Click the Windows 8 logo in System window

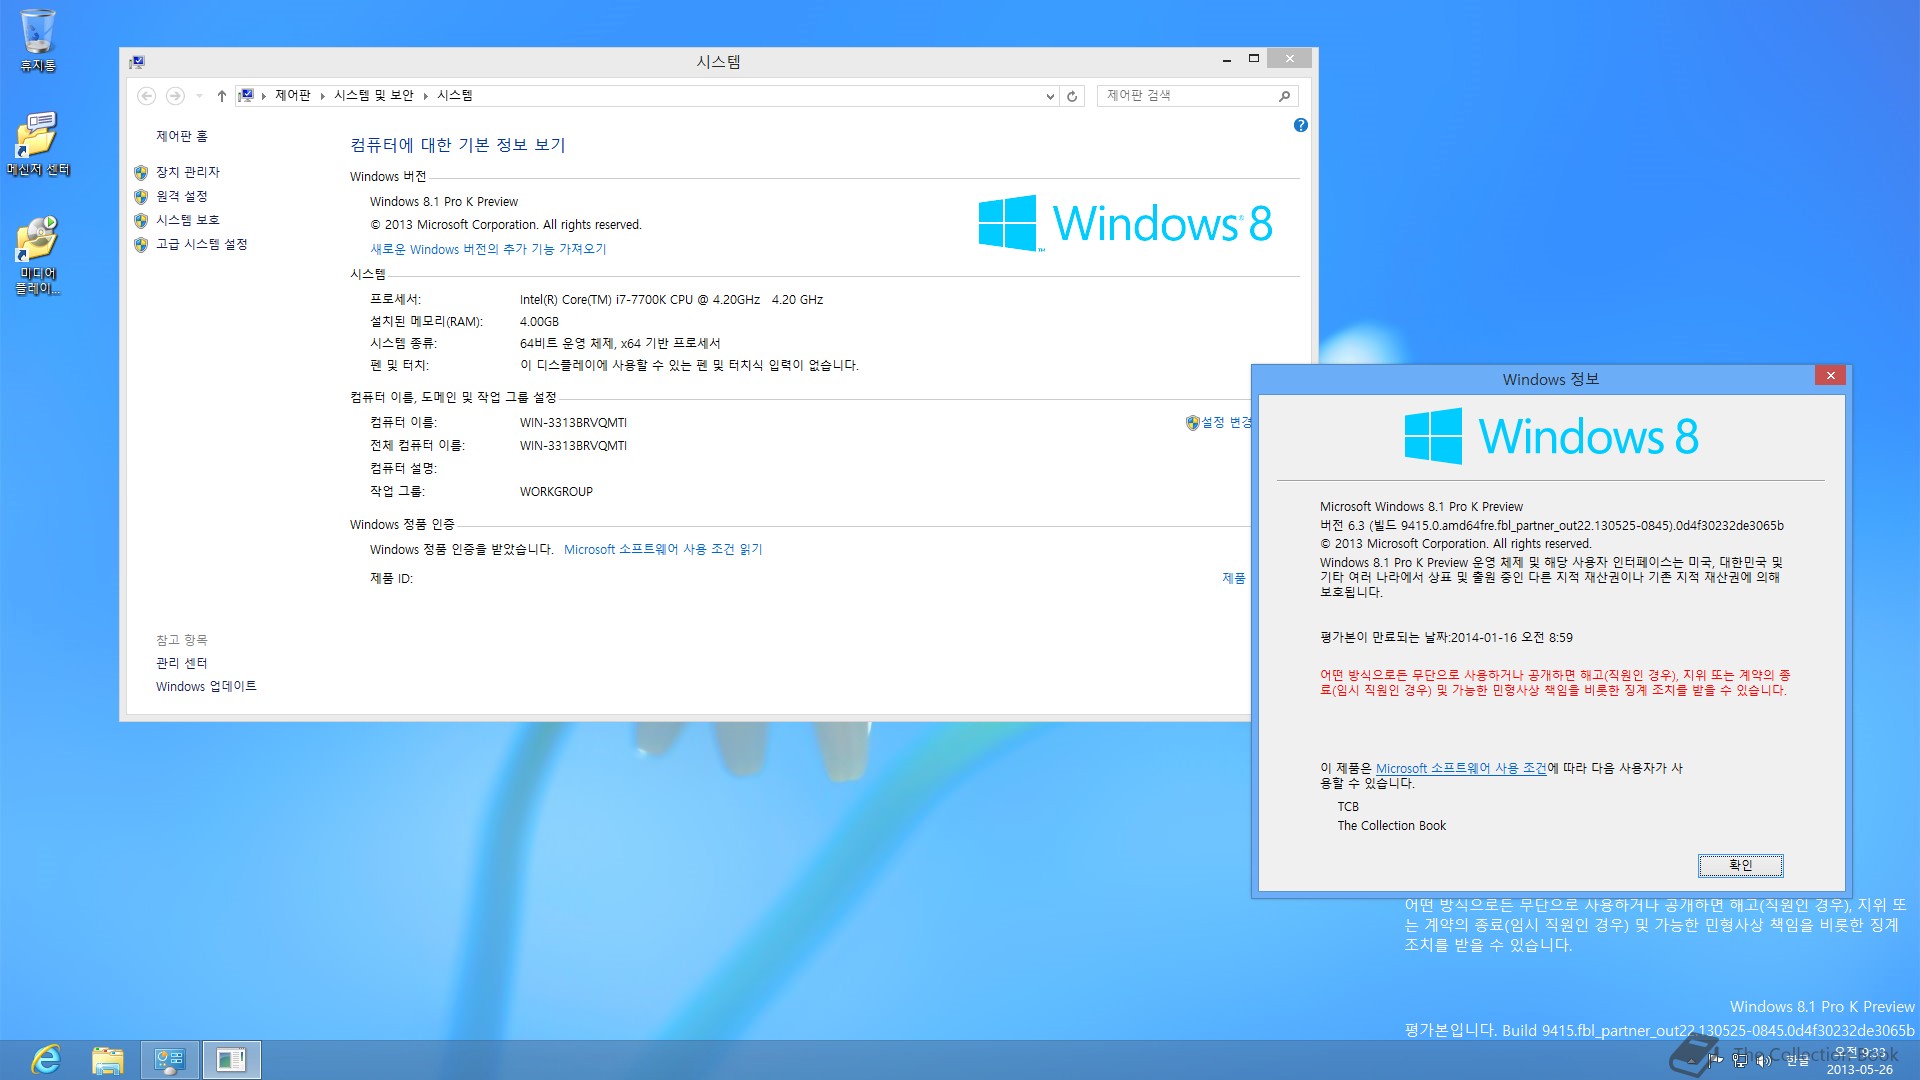coord(1126,223)
